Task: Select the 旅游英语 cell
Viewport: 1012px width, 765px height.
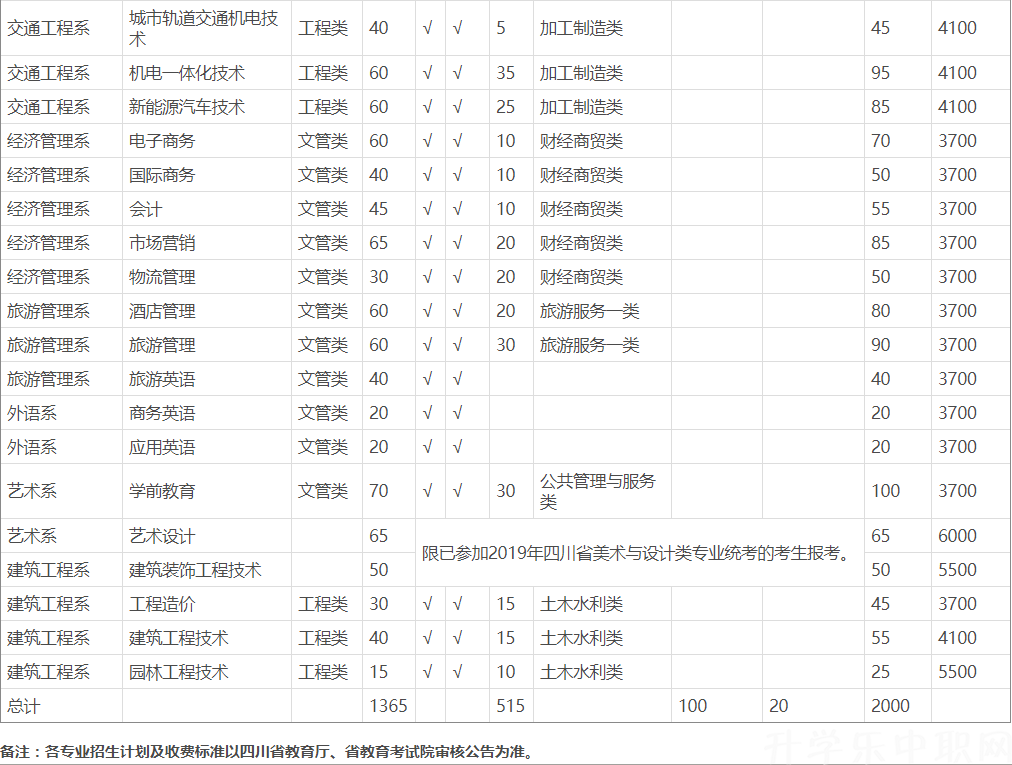Action: click(207, 379)
